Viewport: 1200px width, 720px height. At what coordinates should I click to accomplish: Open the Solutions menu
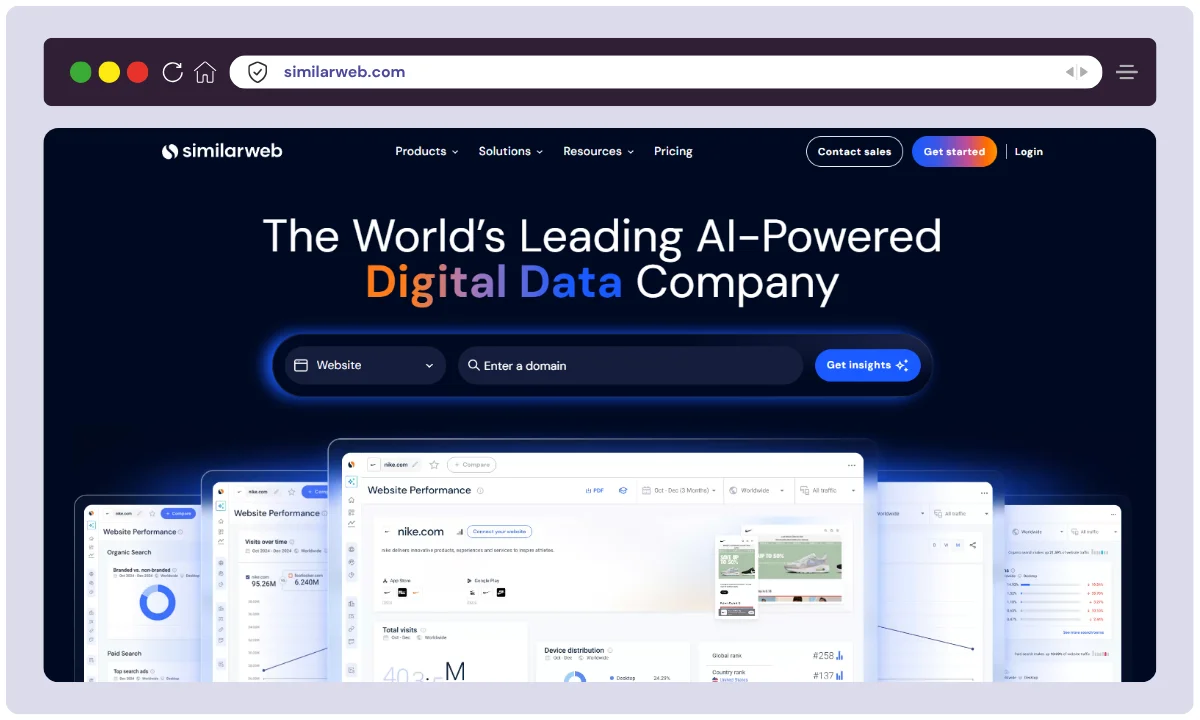tap(511, 152)
